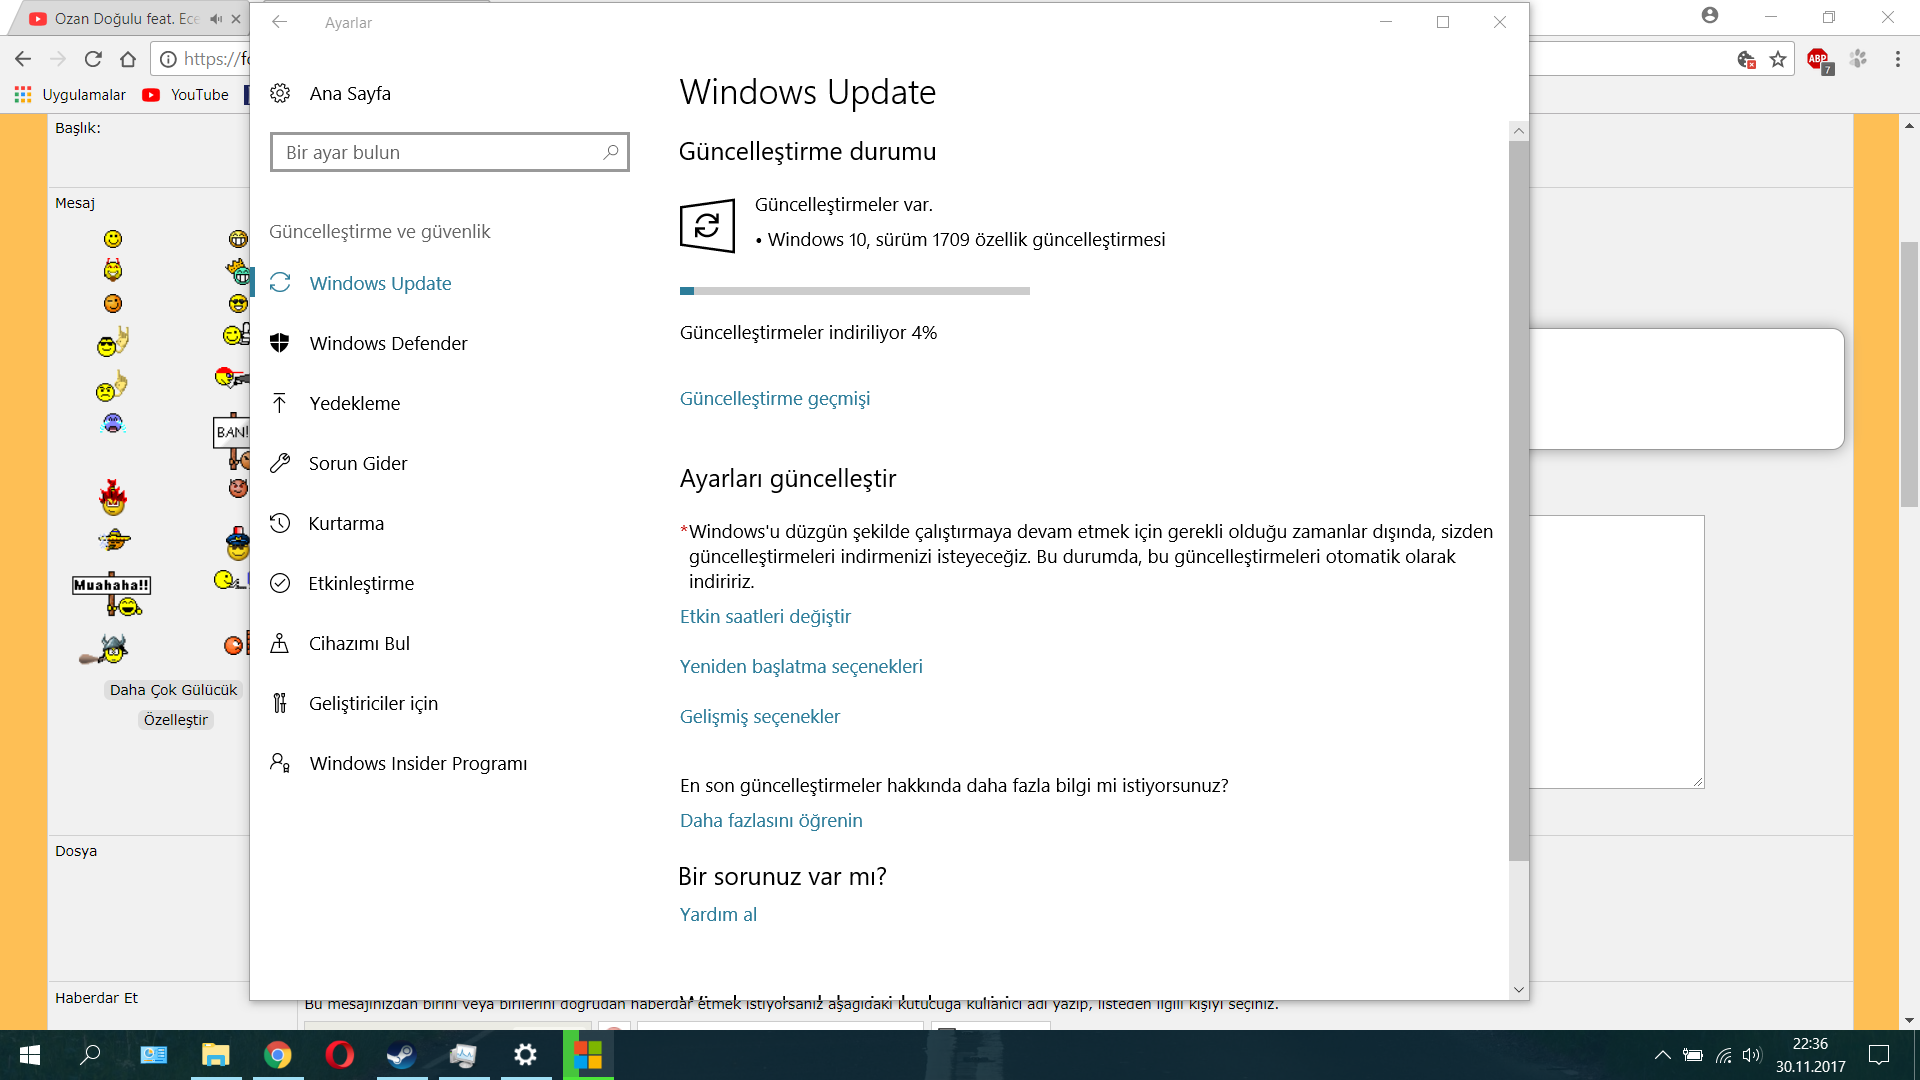
Task: Select Yedekleme in the sidebar
Action: (440, 403)
